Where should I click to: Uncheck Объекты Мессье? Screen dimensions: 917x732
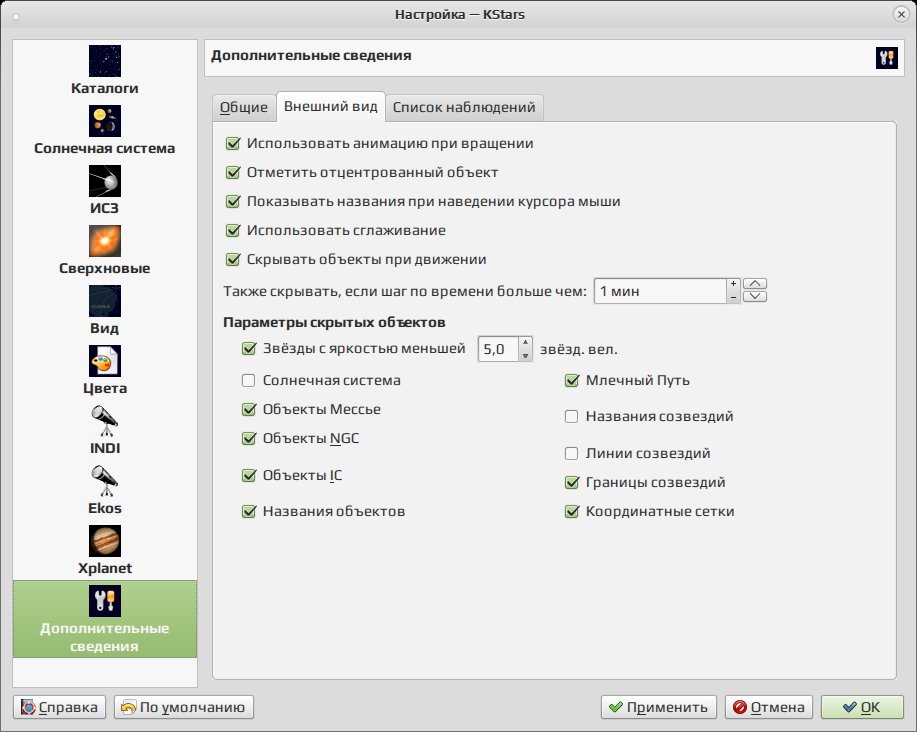click(249, 409)
